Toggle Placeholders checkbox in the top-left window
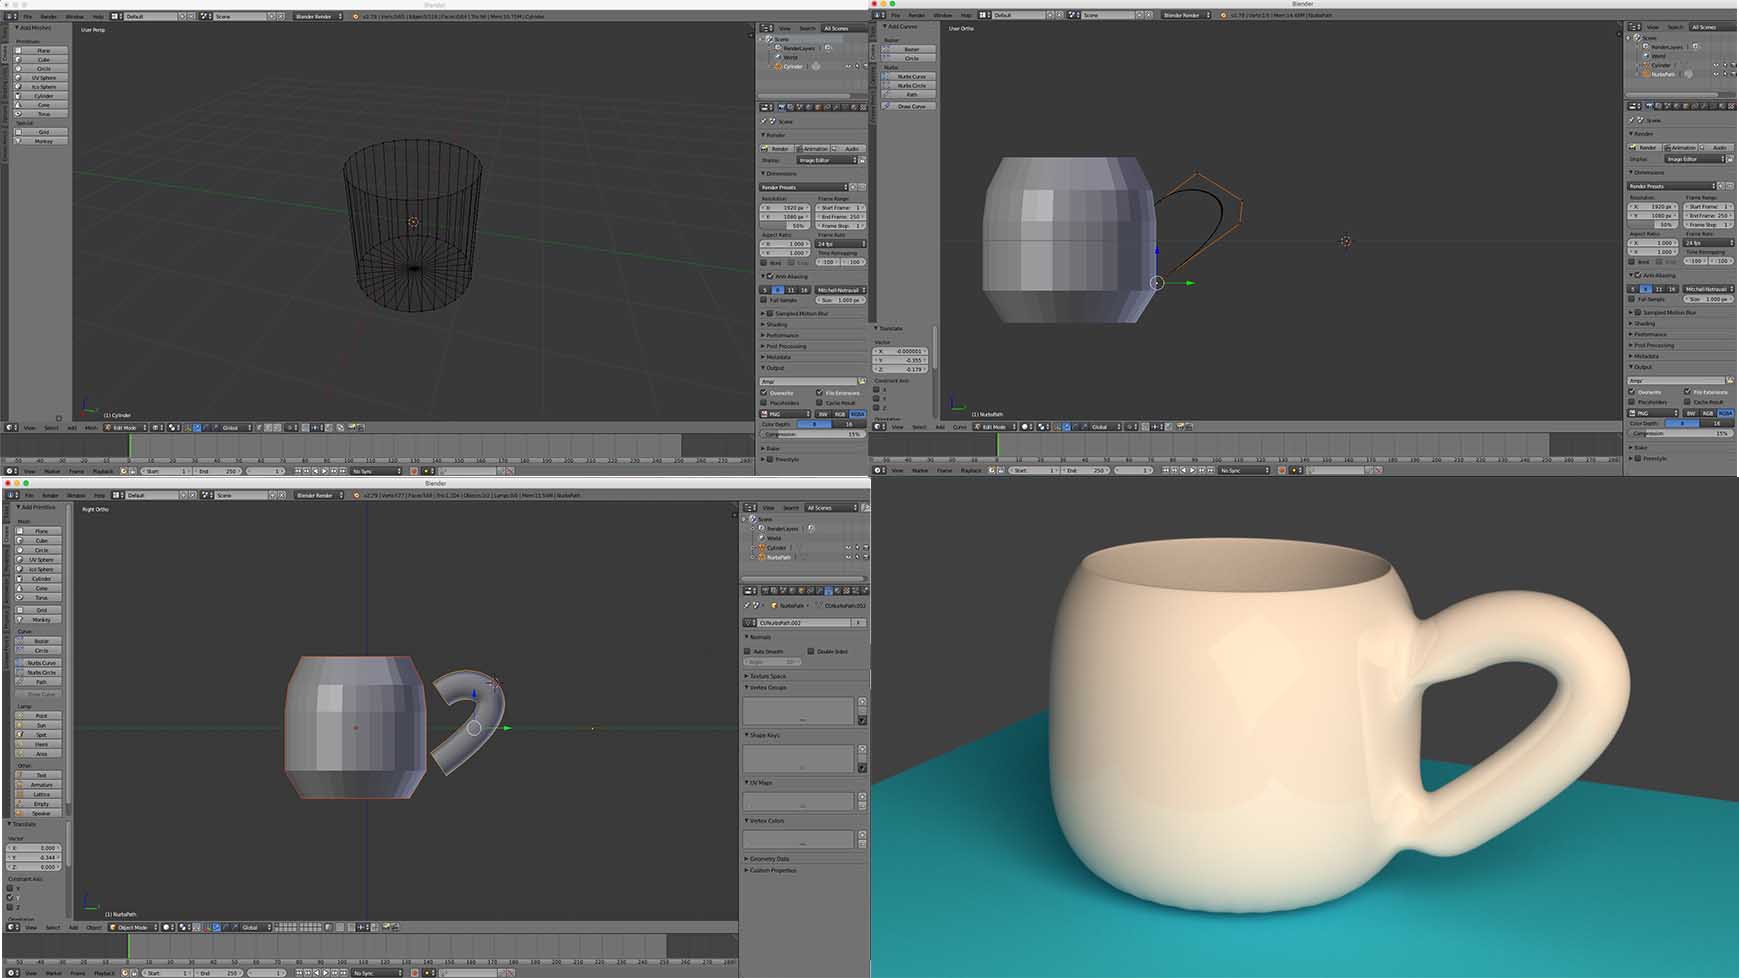The height and width of the screenshot is (978, 1739). [x=764, y=403]
